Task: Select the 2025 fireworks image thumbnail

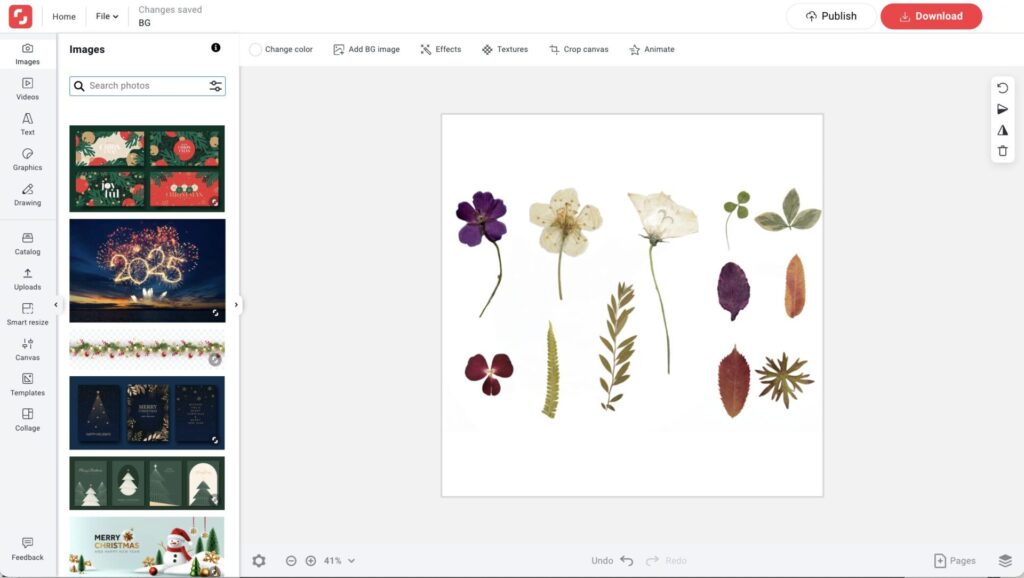Action: tap(147, 270)
